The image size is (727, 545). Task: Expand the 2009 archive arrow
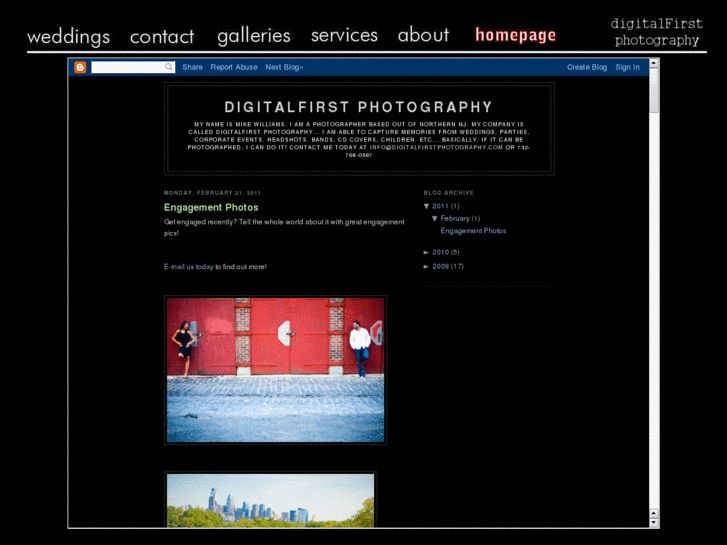(426, 266)
